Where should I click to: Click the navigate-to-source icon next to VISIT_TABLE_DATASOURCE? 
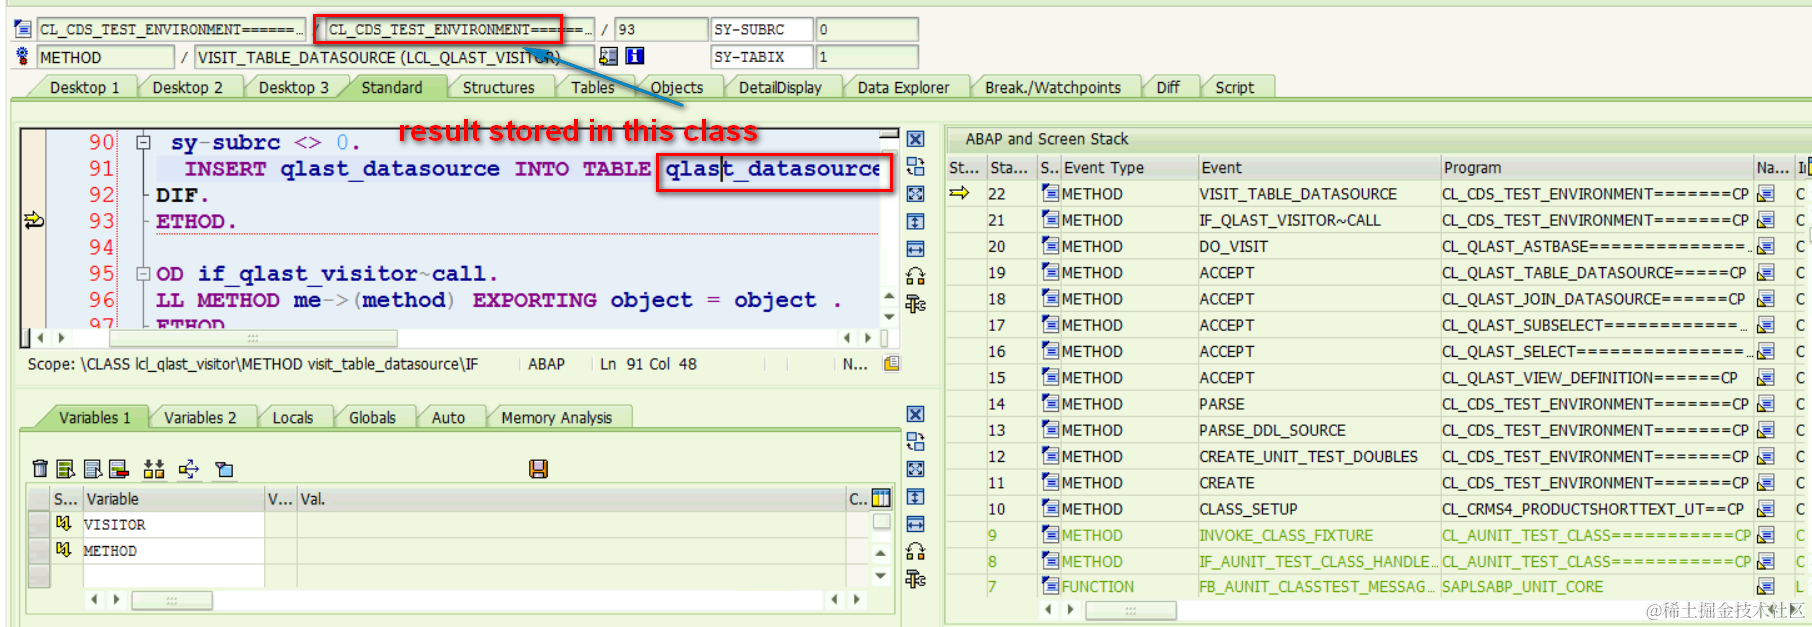(608, 56)
